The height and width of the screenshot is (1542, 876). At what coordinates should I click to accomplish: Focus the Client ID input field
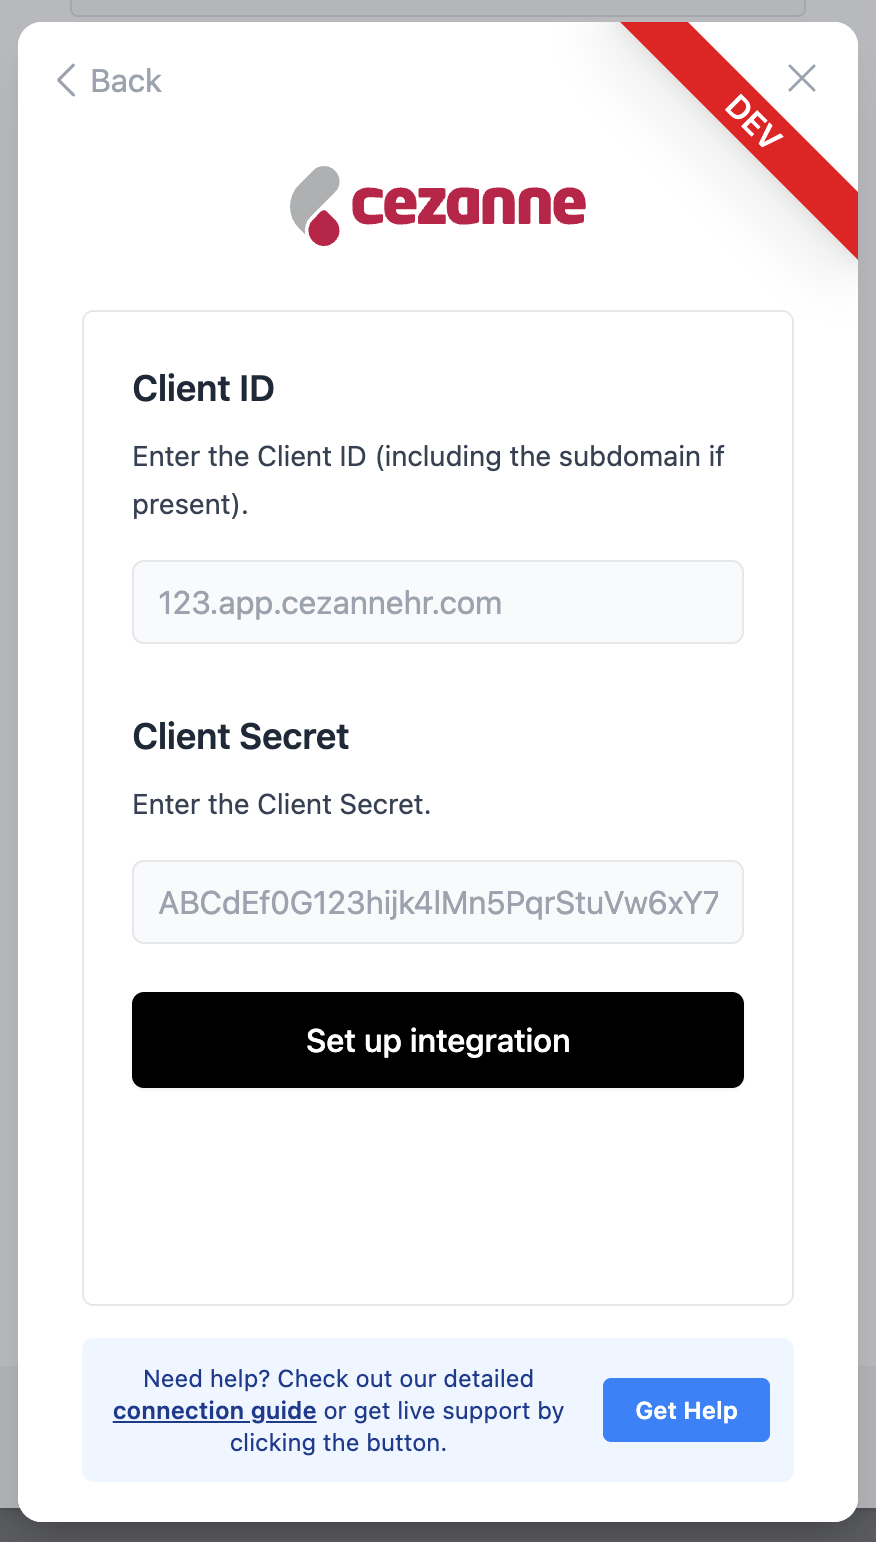click(x=438, y=602)
